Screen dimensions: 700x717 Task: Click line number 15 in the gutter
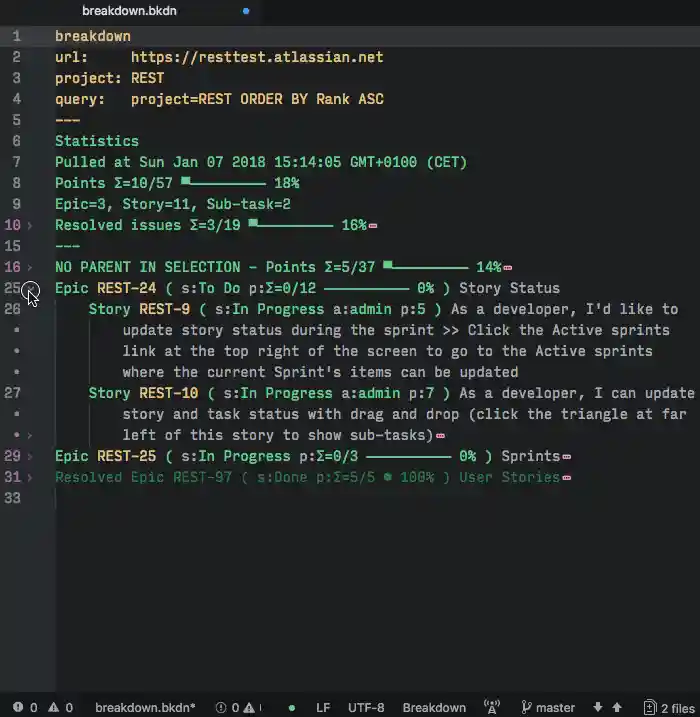click(x=12, y=246)
